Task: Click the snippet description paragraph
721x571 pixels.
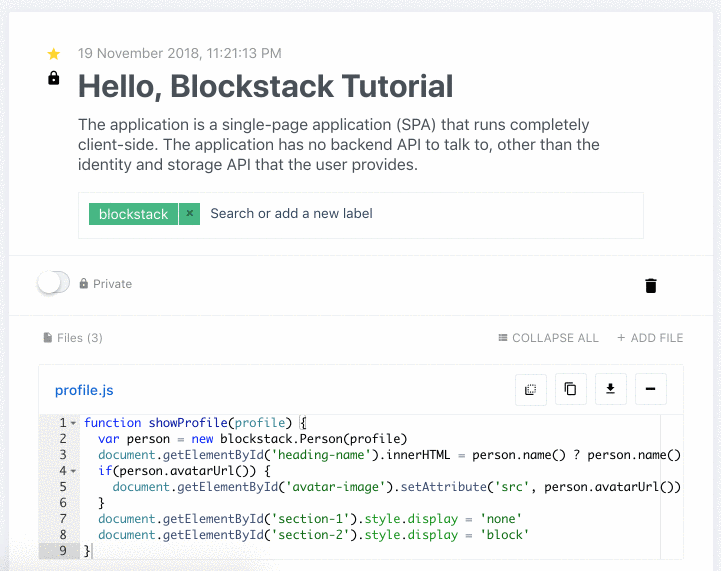Action: (338, 144)
